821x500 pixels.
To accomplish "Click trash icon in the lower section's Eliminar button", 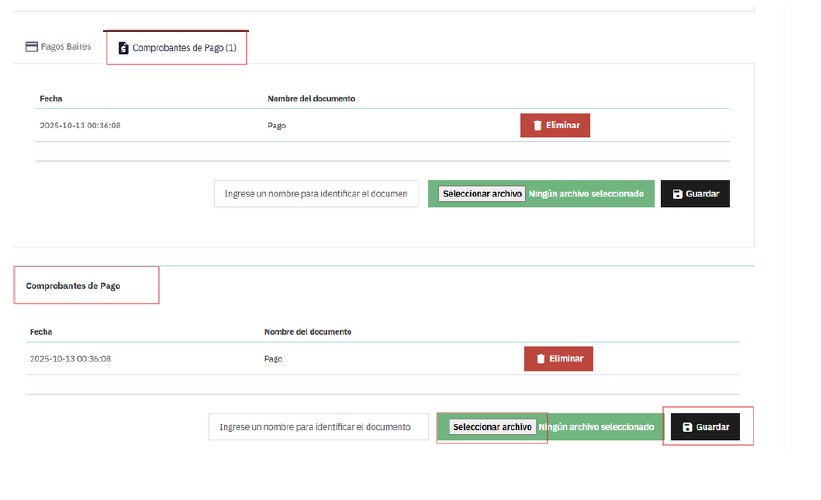I will click(x=541, y=359).
